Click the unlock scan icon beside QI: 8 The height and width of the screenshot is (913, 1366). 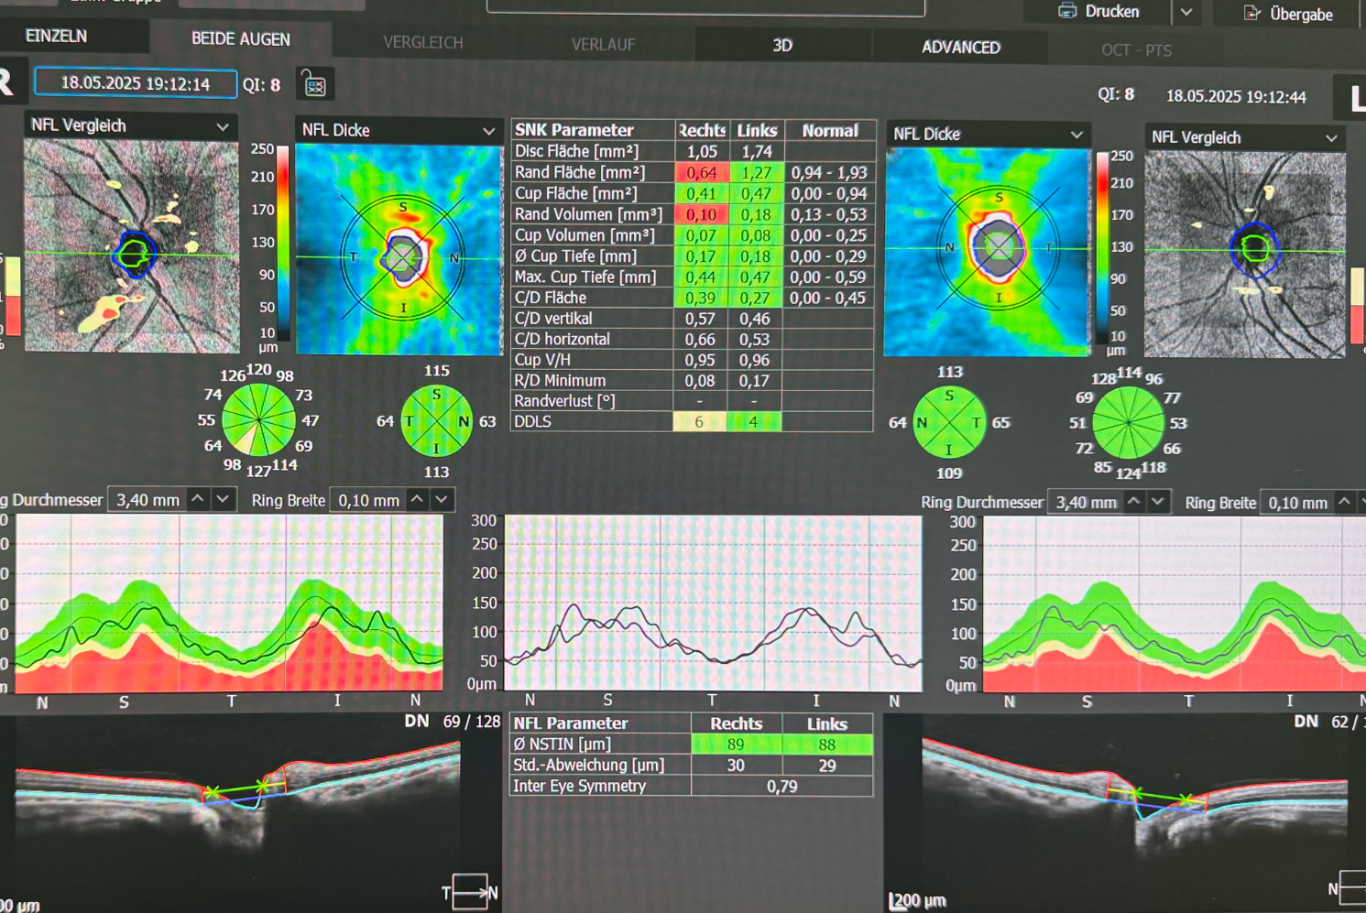coord(315,85)
